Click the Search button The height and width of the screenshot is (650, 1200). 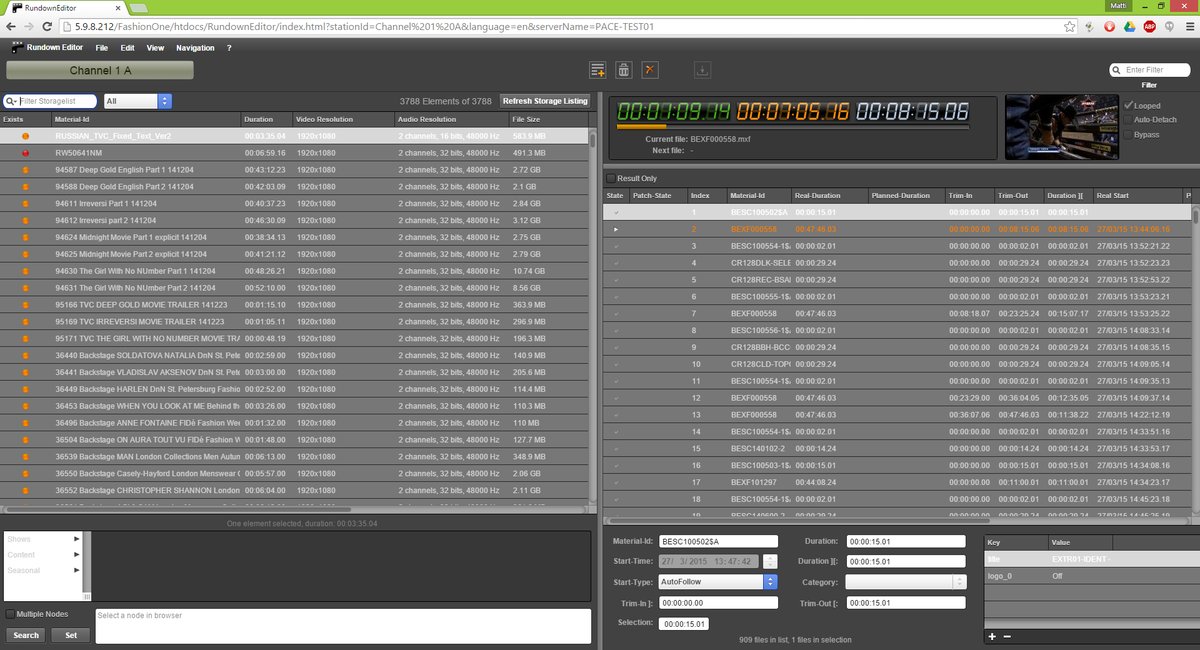pos(26,635)
